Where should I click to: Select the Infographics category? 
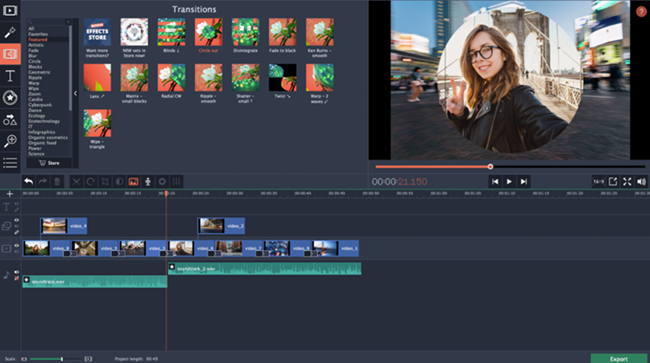[x=41, y=132]
